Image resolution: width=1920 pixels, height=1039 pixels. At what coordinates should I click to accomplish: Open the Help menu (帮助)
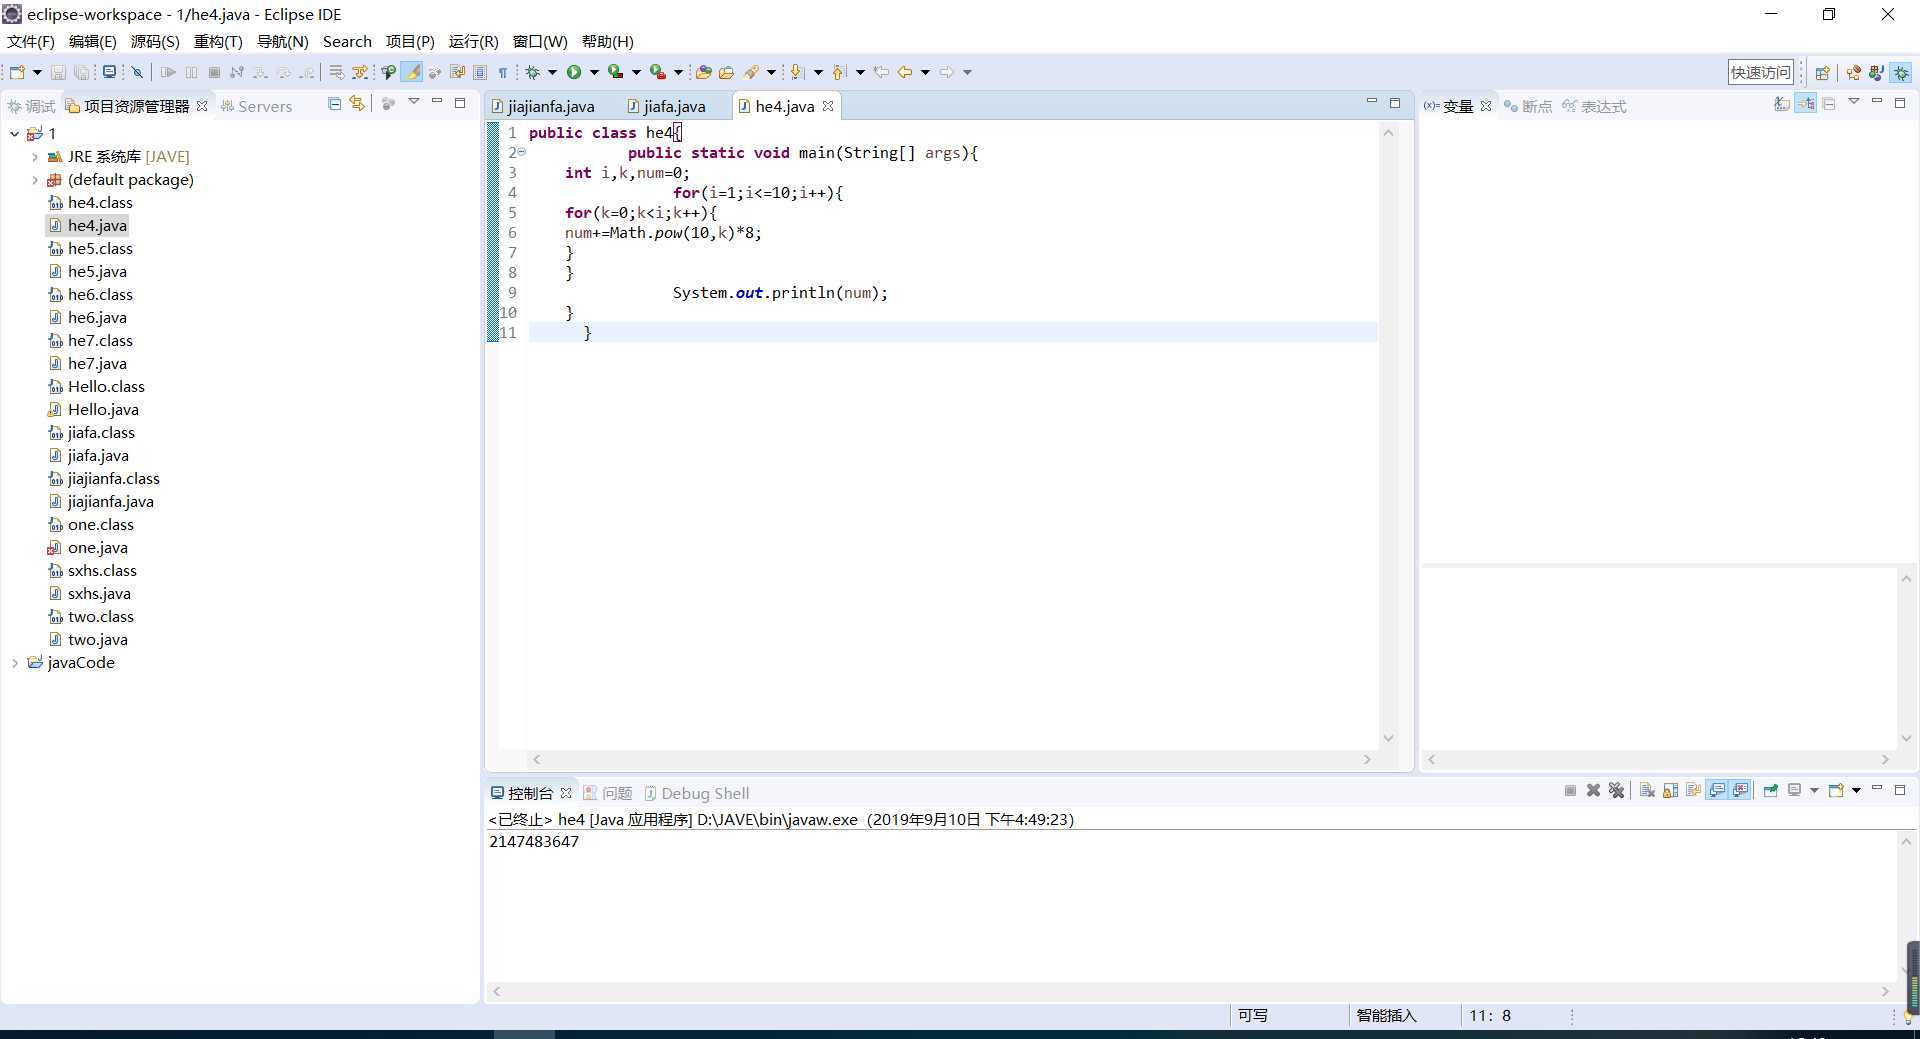(x=607, y=41)
